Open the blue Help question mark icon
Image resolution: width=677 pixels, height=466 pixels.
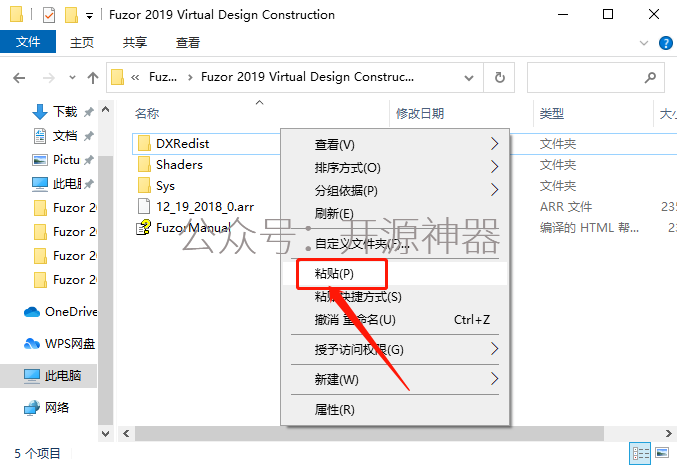tap(666, 43)
